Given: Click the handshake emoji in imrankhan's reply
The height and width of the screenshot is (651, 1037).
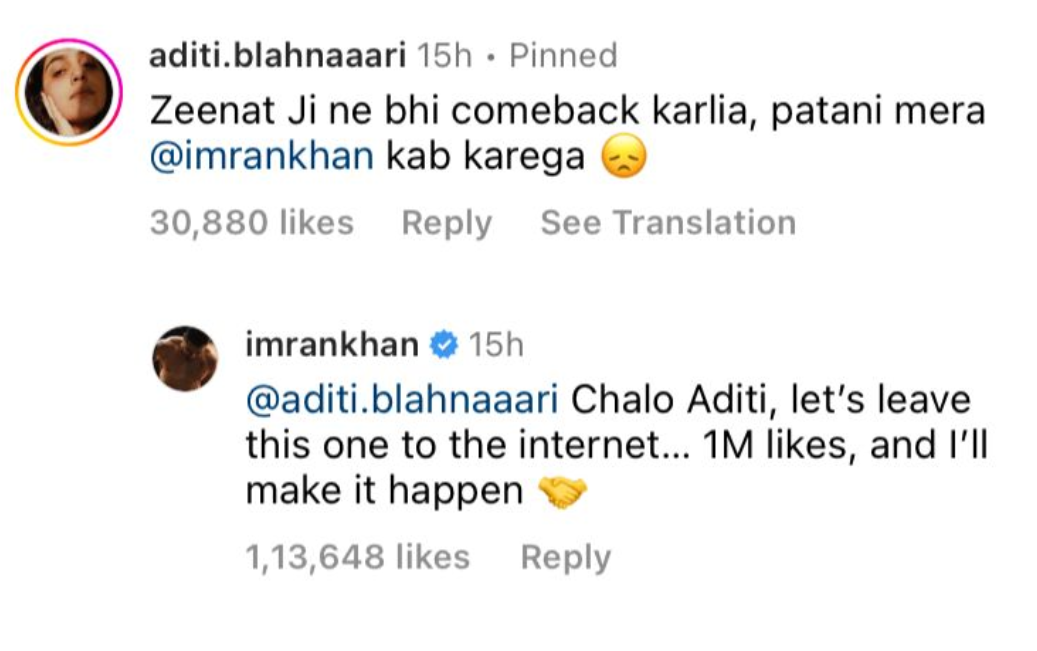Looking at the screenshot, I should coord(561,492).
